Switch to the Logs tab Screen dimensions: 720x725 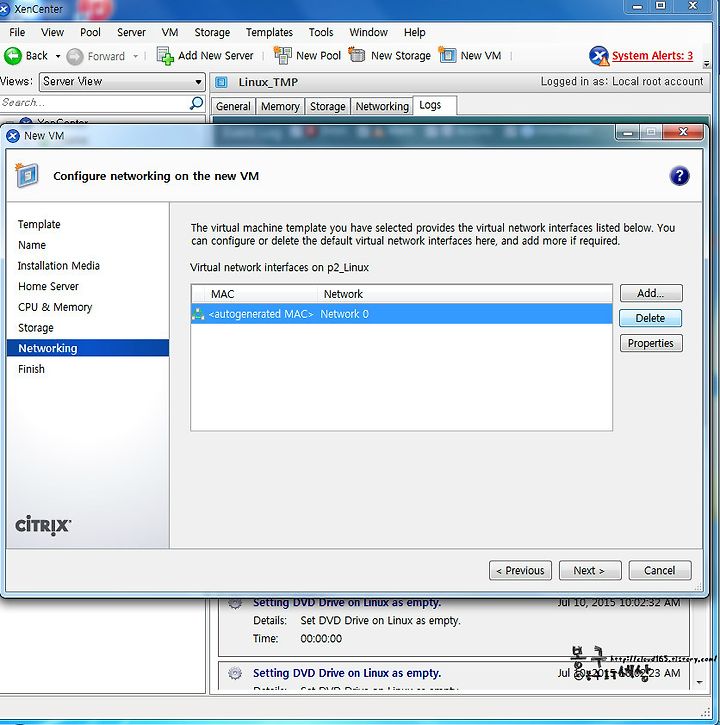click(x=435, y=105)
